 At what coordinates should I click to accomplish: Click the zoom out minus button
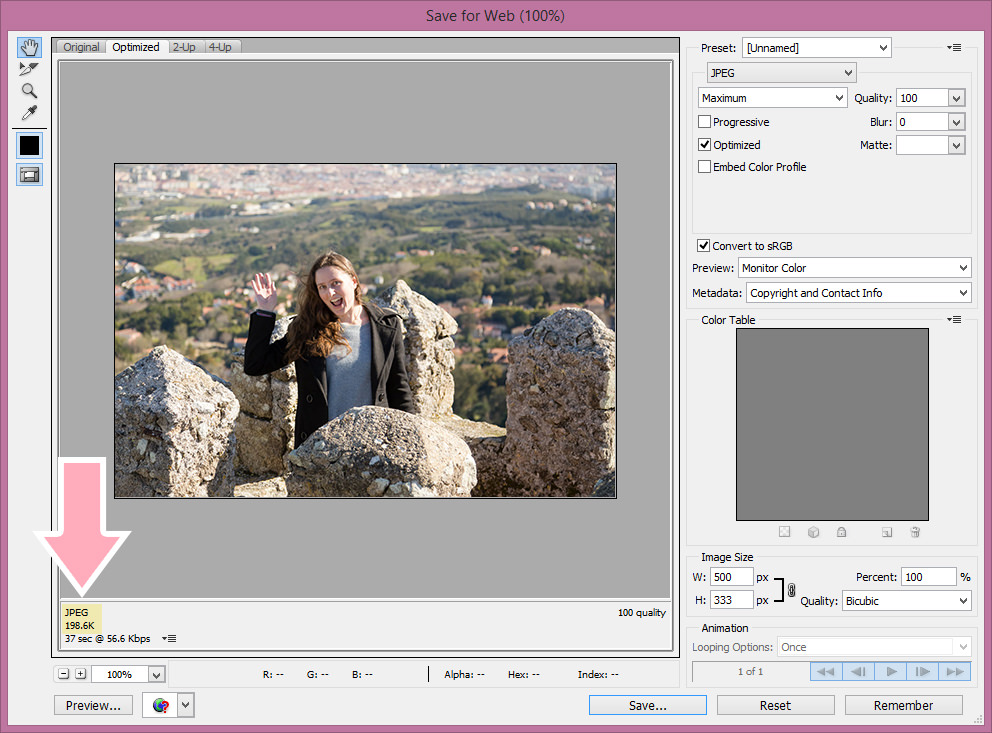[x=63, y=674]
